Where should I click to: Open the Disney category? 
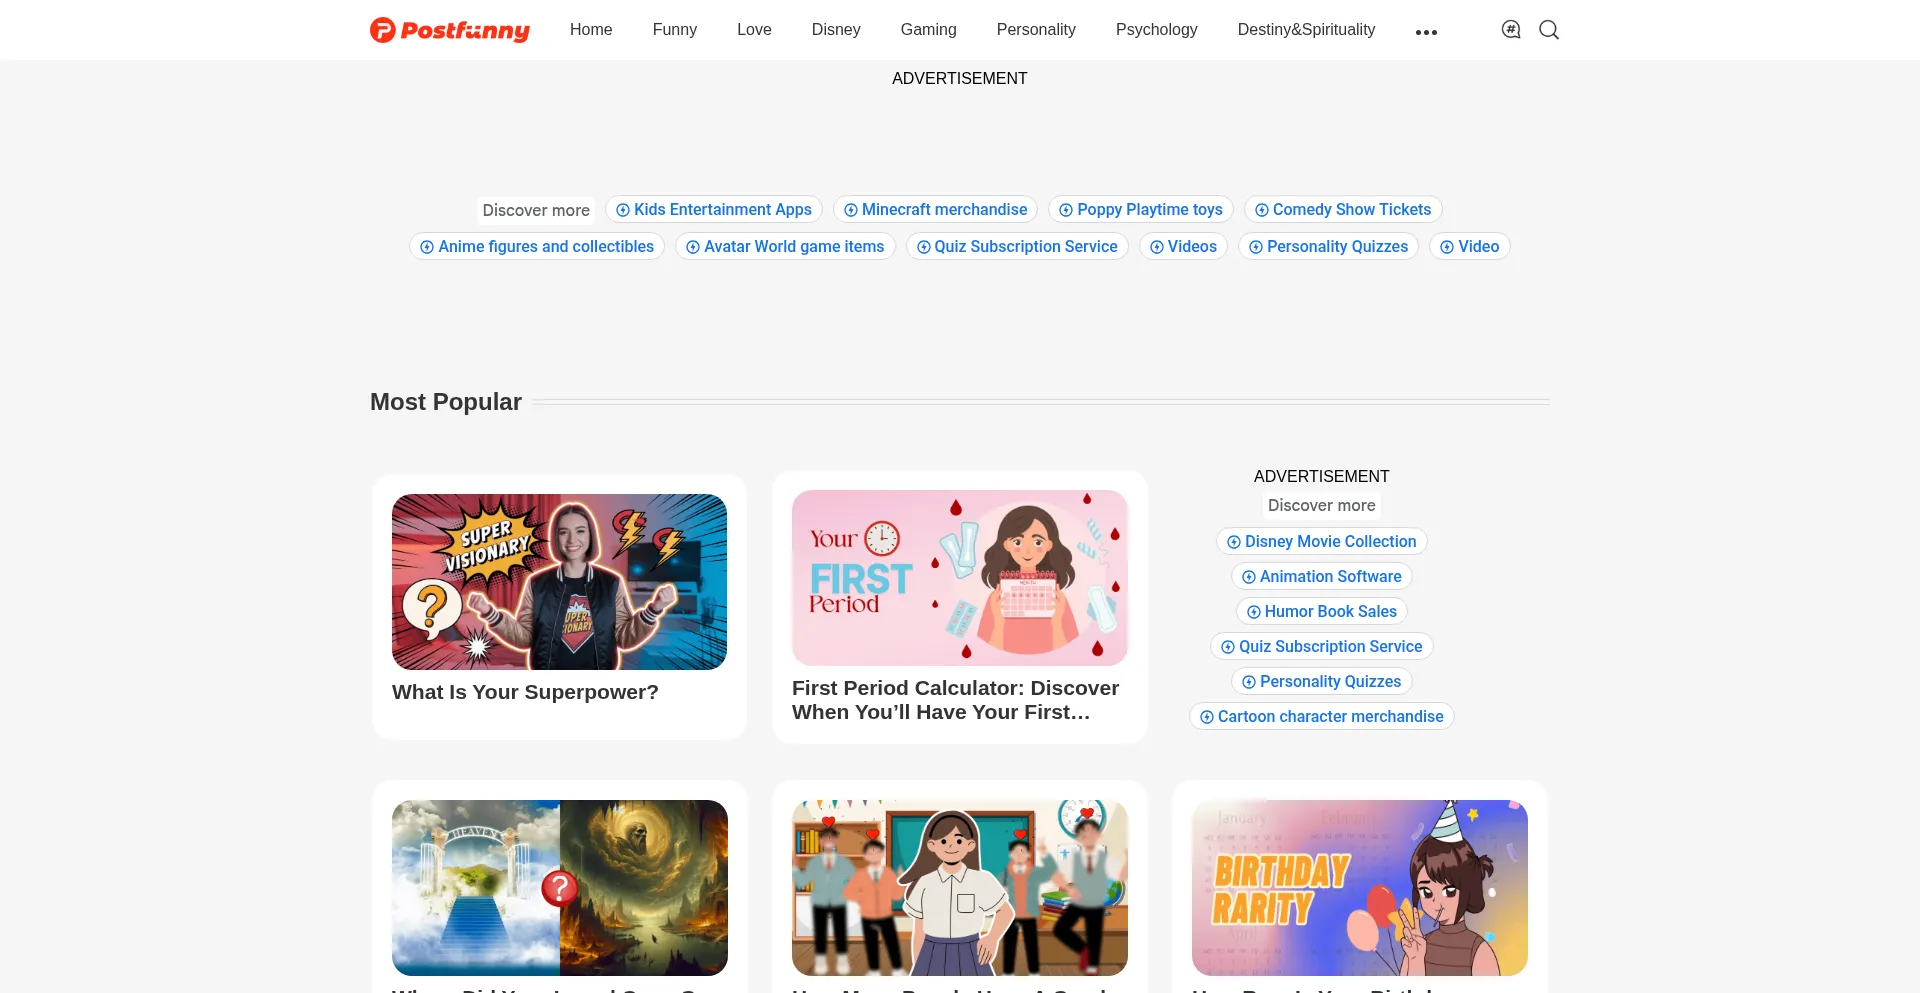pyautogui.click(x=836, y=30)
